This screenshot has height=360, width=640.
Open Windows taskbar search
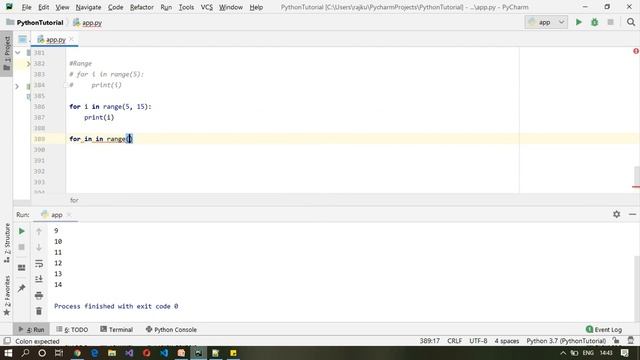pyautogui.click(x=25, y=353)
